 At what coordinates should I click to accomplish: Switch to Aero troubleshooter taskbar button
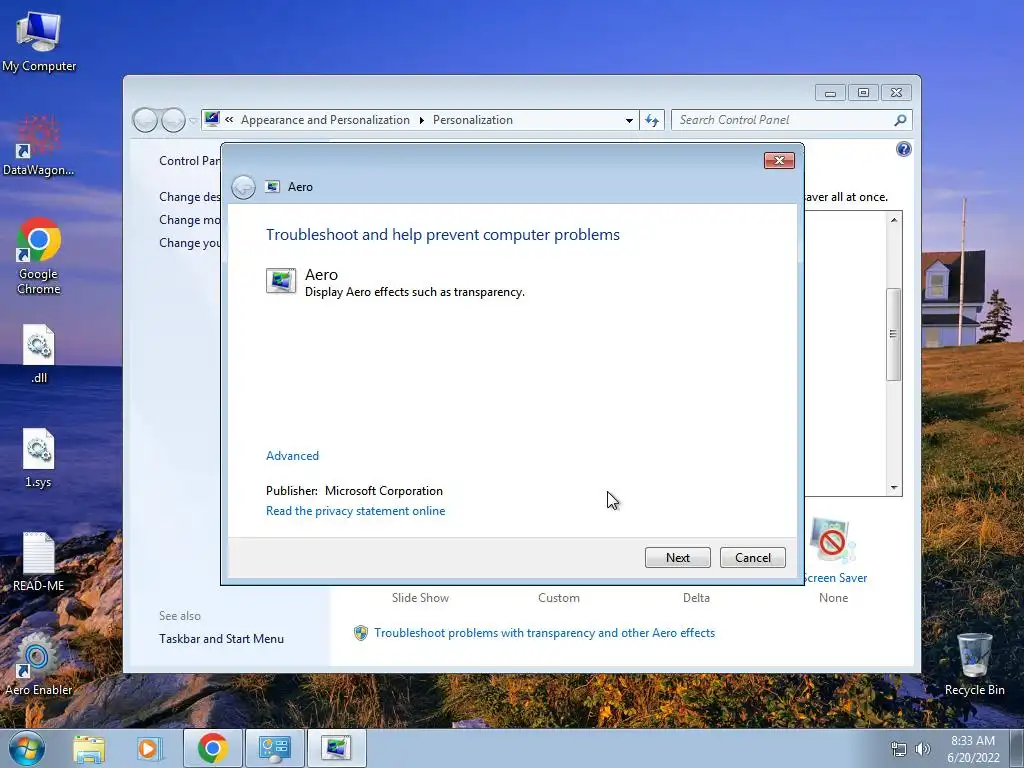coord(336,748)
